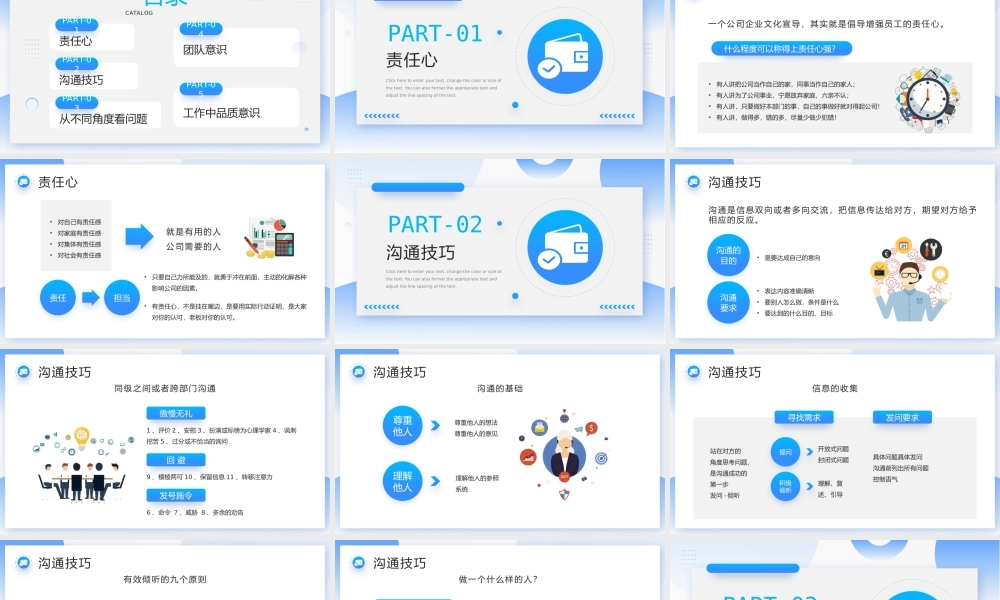
Task: Click the meeting table people illustration
Action: click(x=82, y=464)
